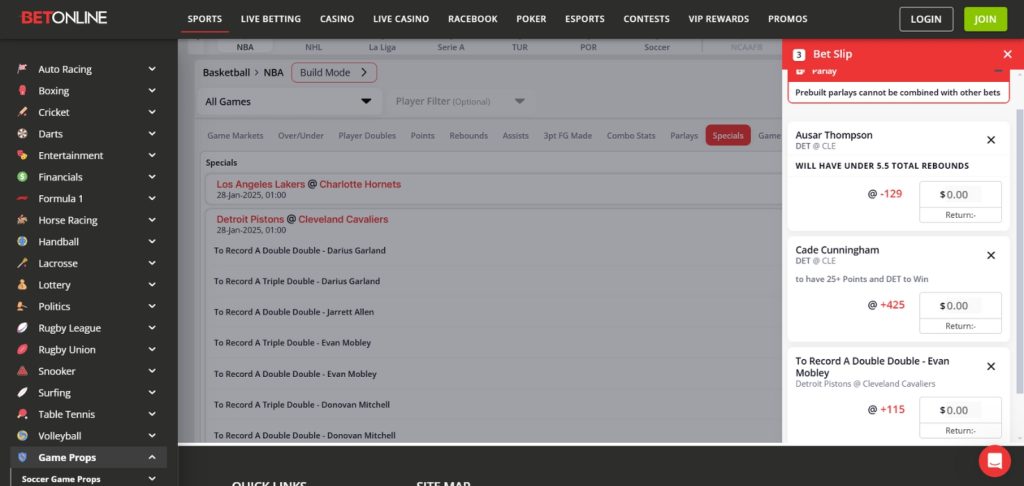Switch to the Game Markets tab
The image size is (1024, 486).
[x=235, y=136]
